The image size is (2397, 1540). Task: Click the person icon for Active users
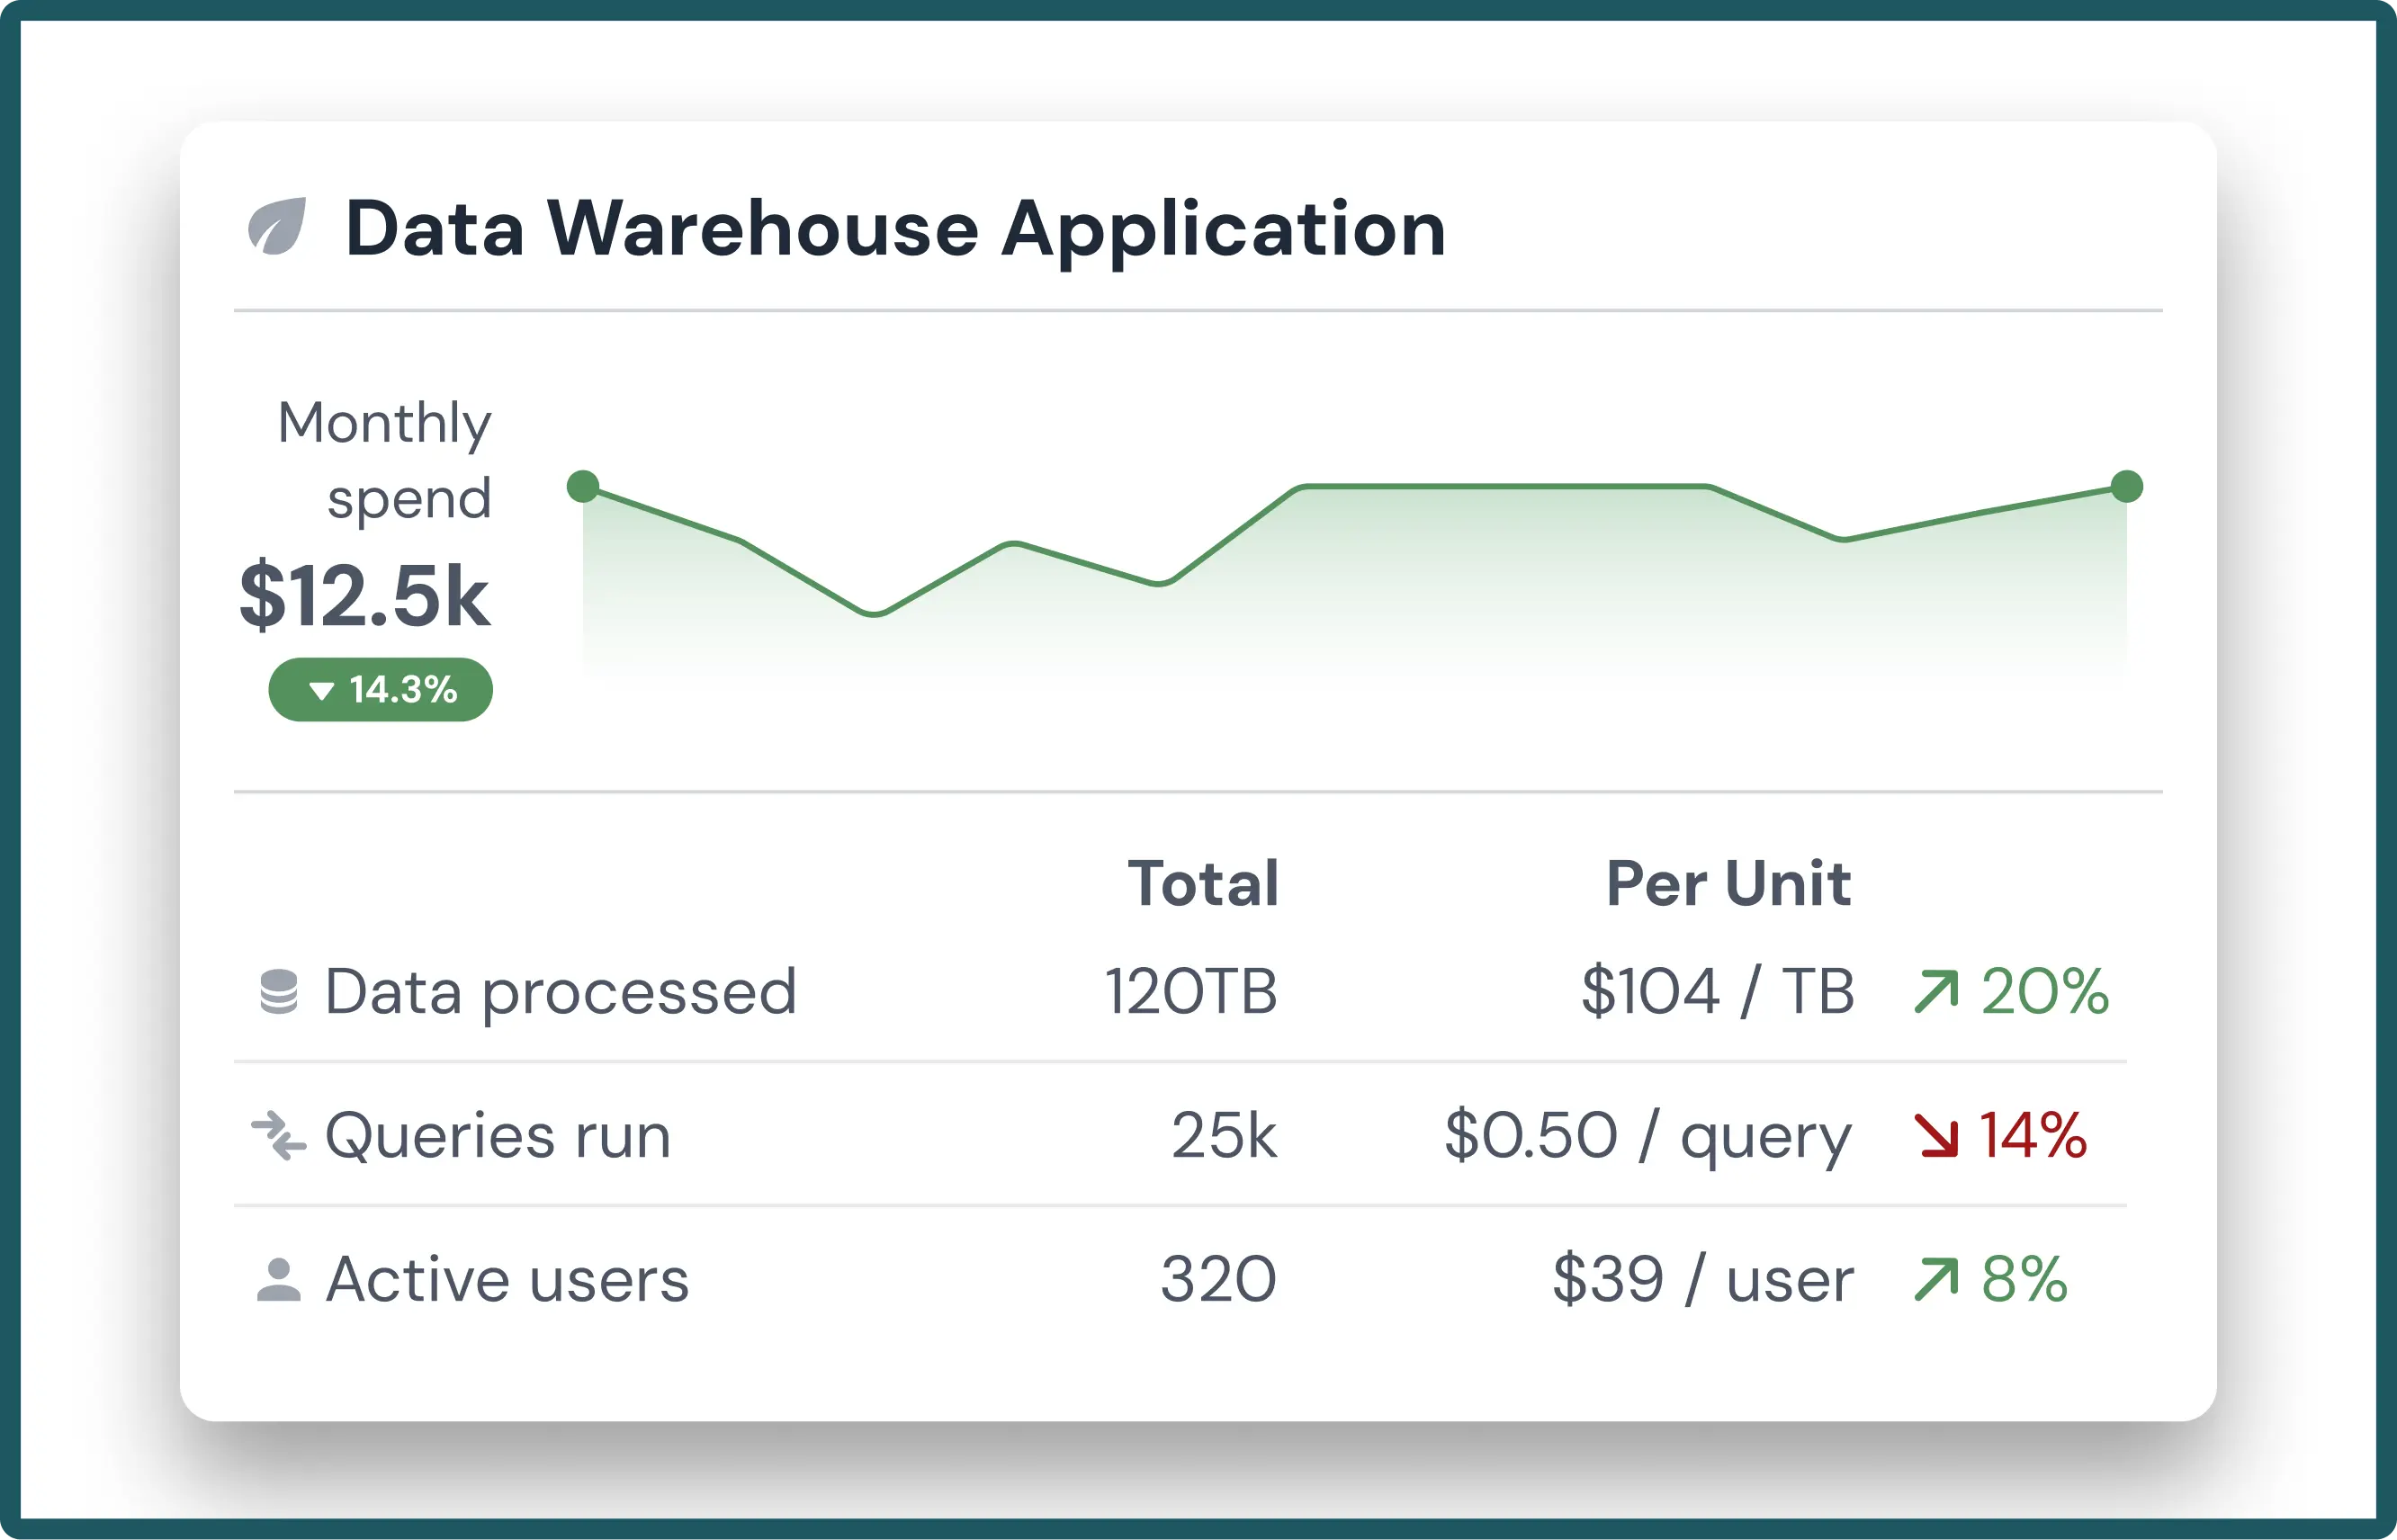point(279,1280)
